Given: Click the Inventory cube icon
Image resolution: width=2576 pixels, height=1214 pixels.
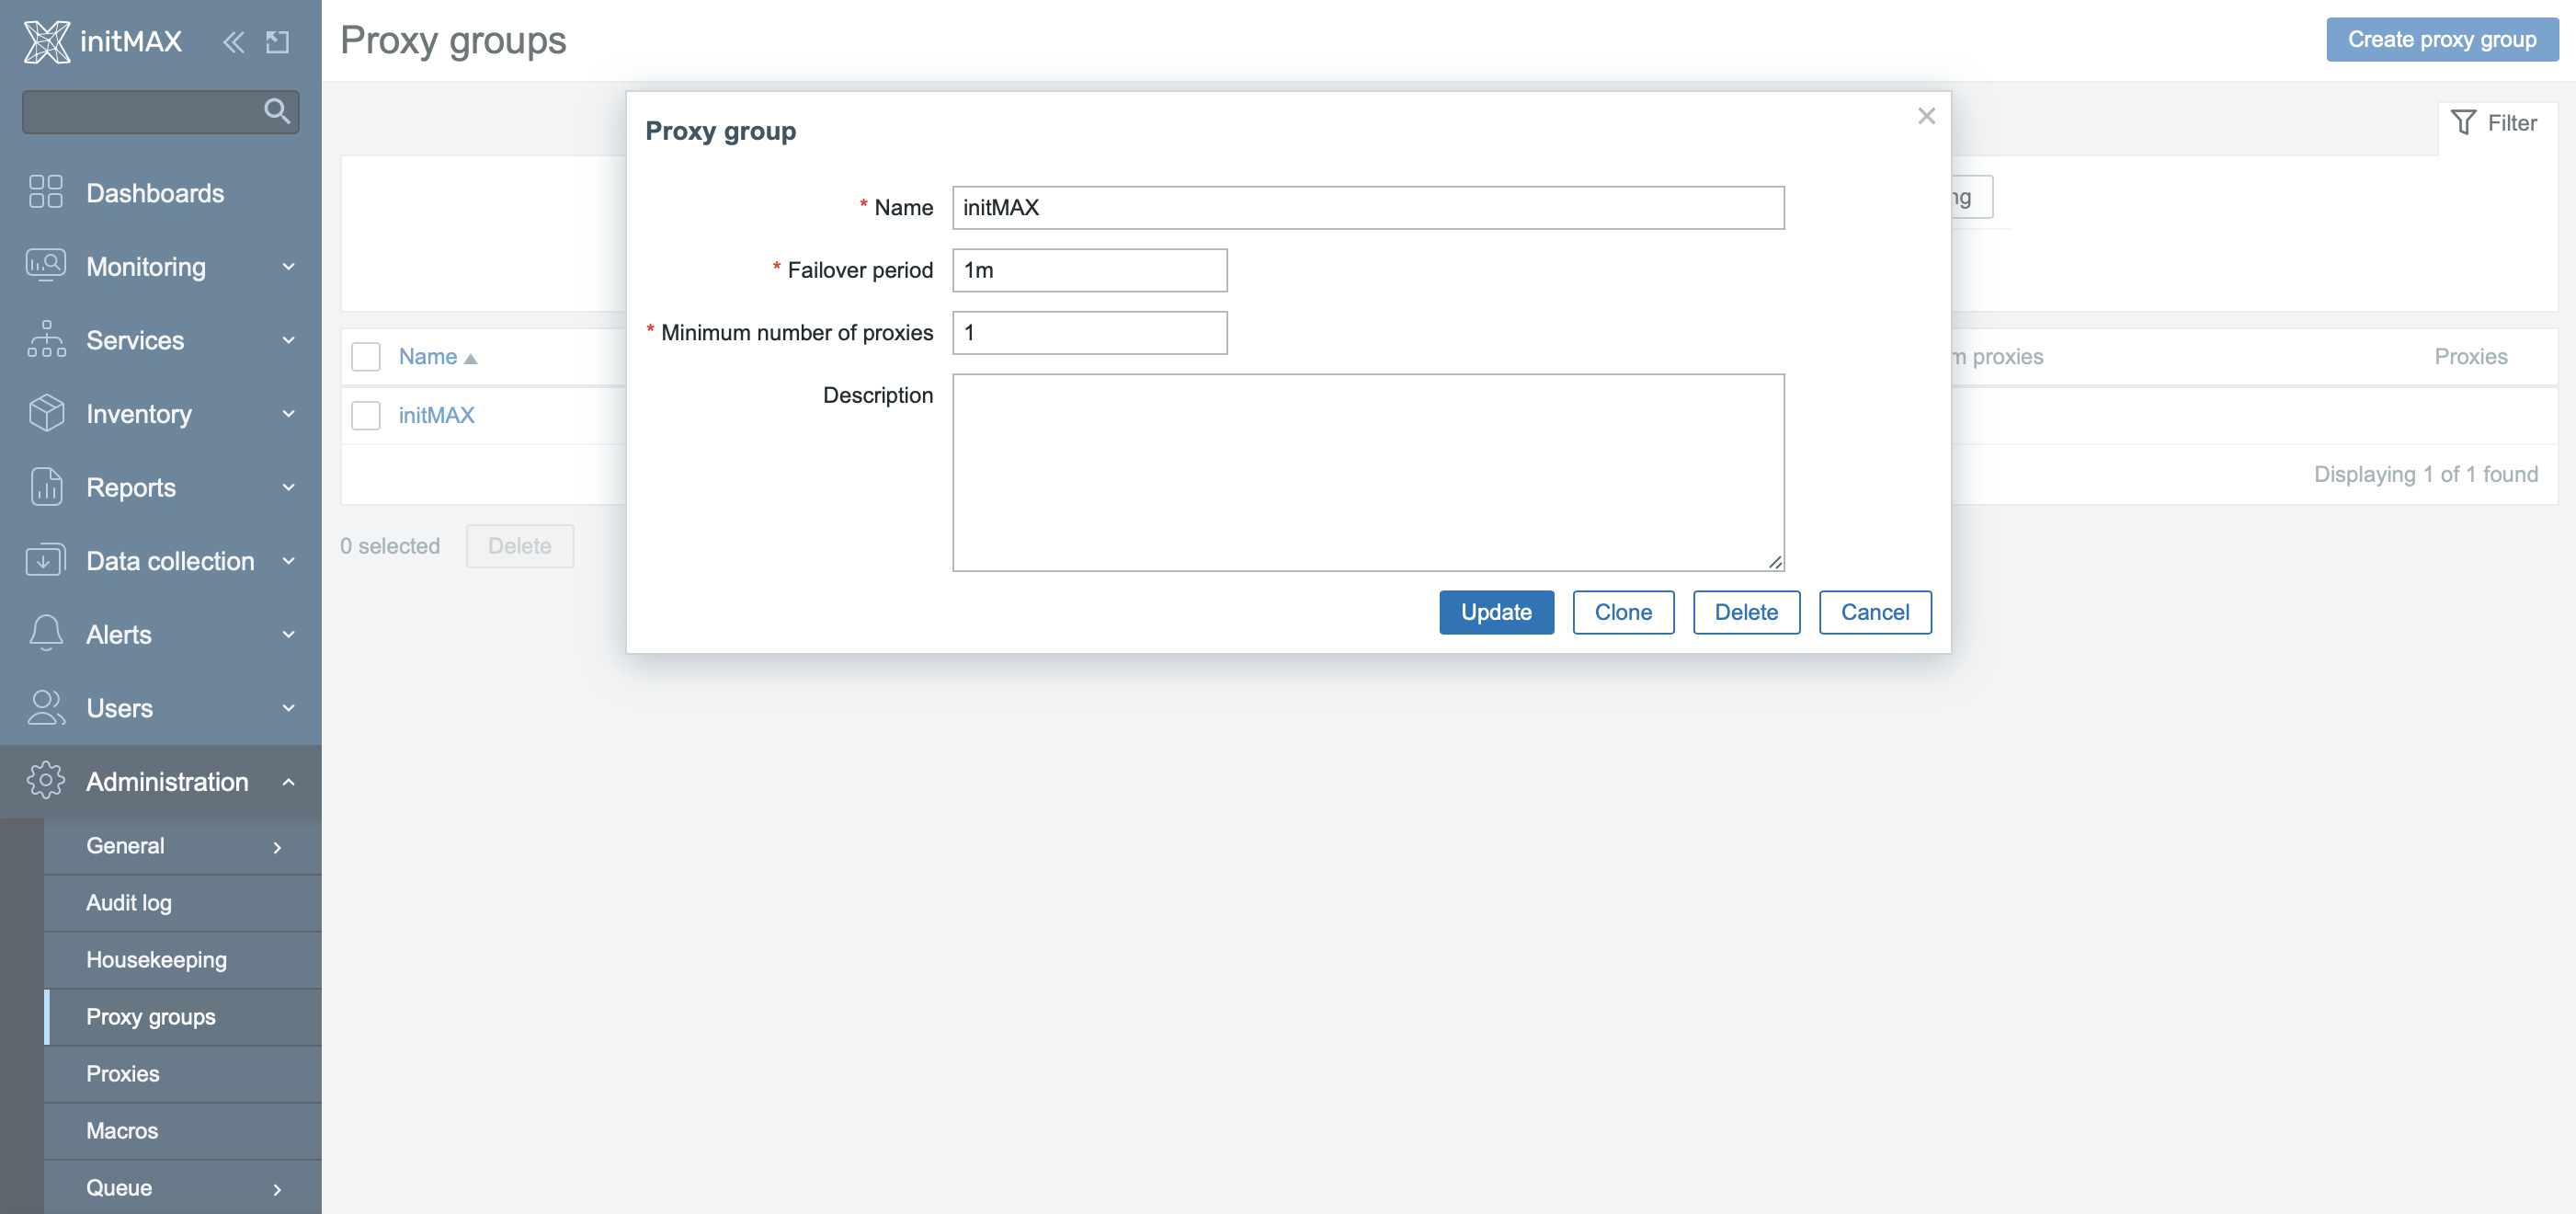Looking at the screenshot, I should (46, 413).
